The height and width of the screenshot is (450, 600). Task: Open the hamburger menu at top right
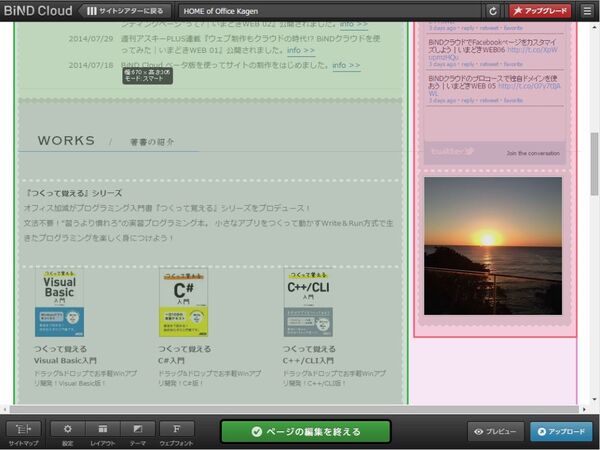coord(587,11)
